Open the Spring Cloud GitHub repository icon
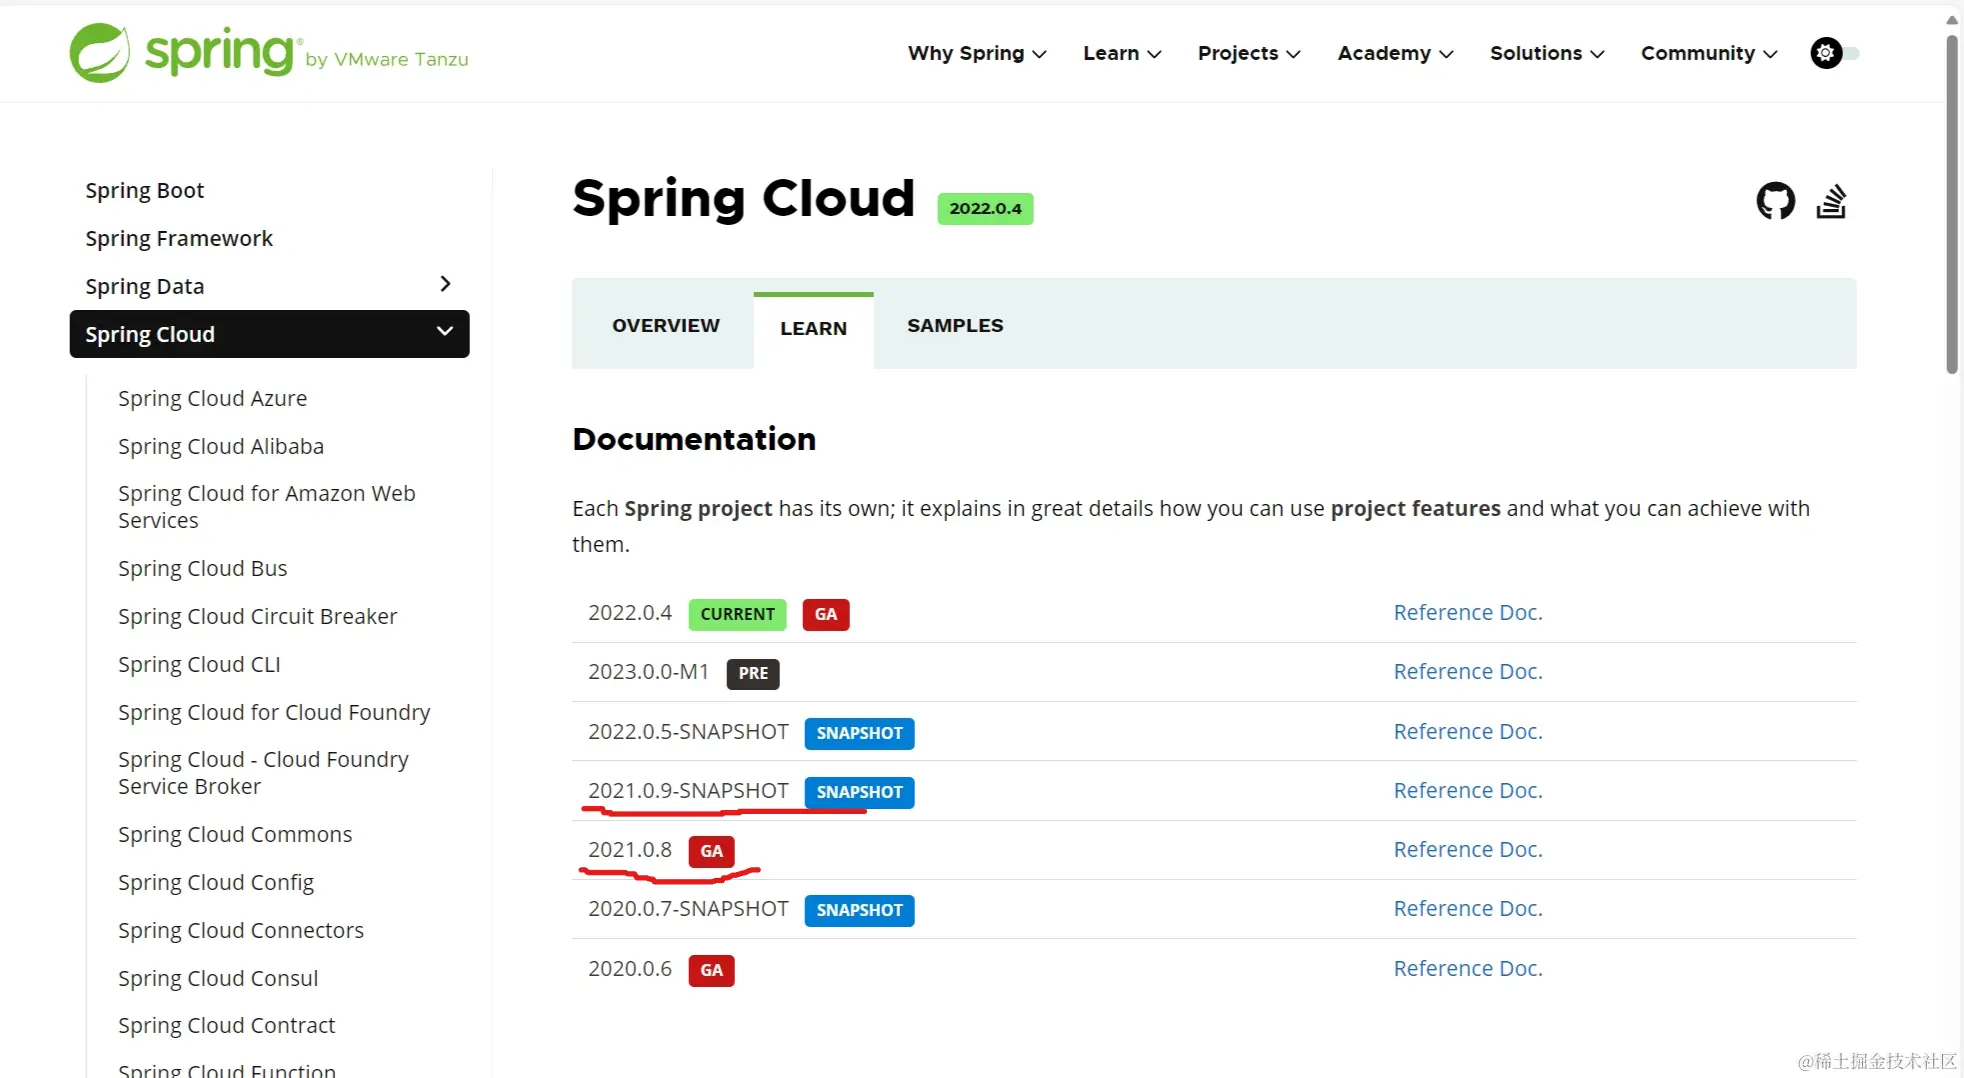The image size is (1964, 1078). (1775, 201)
